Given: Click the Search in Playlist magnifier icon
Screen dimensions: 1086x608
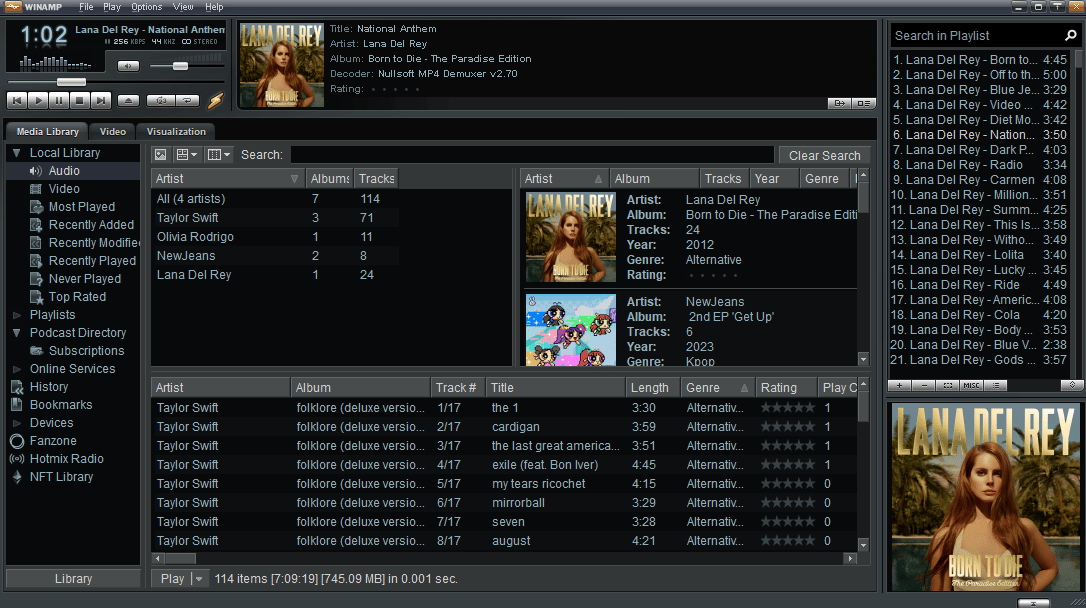Looking at the screenshot, I should point(1070,35).
